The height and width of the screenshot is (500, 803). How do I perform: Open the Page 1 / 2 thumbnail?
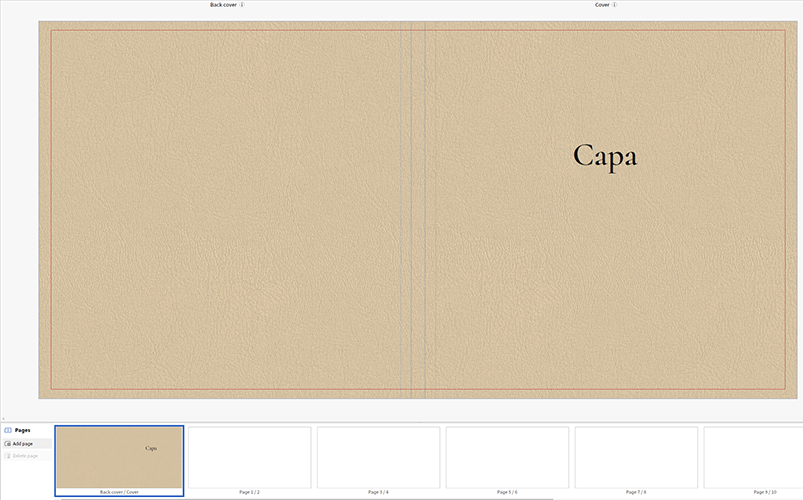pos(250,458)
